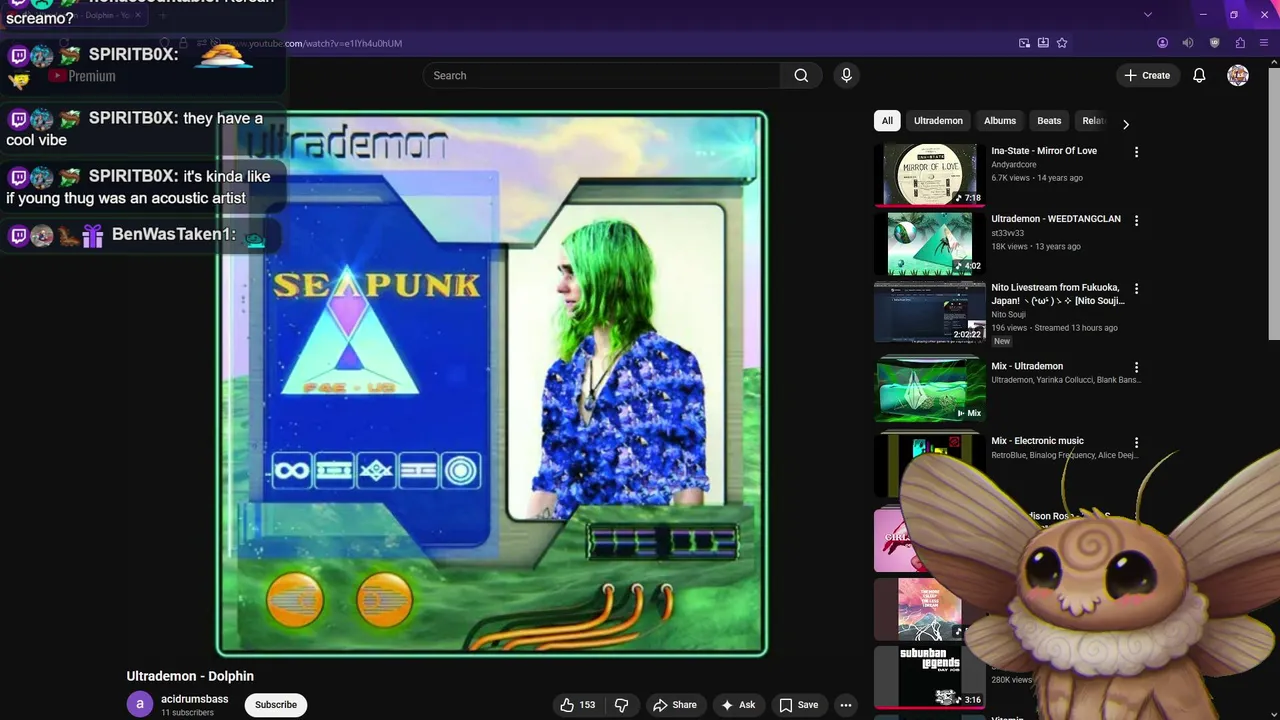The height and width of the screenshot is (720, 1280).
Task: Click the st33vv33 channel name
Action: [1008, 233]
